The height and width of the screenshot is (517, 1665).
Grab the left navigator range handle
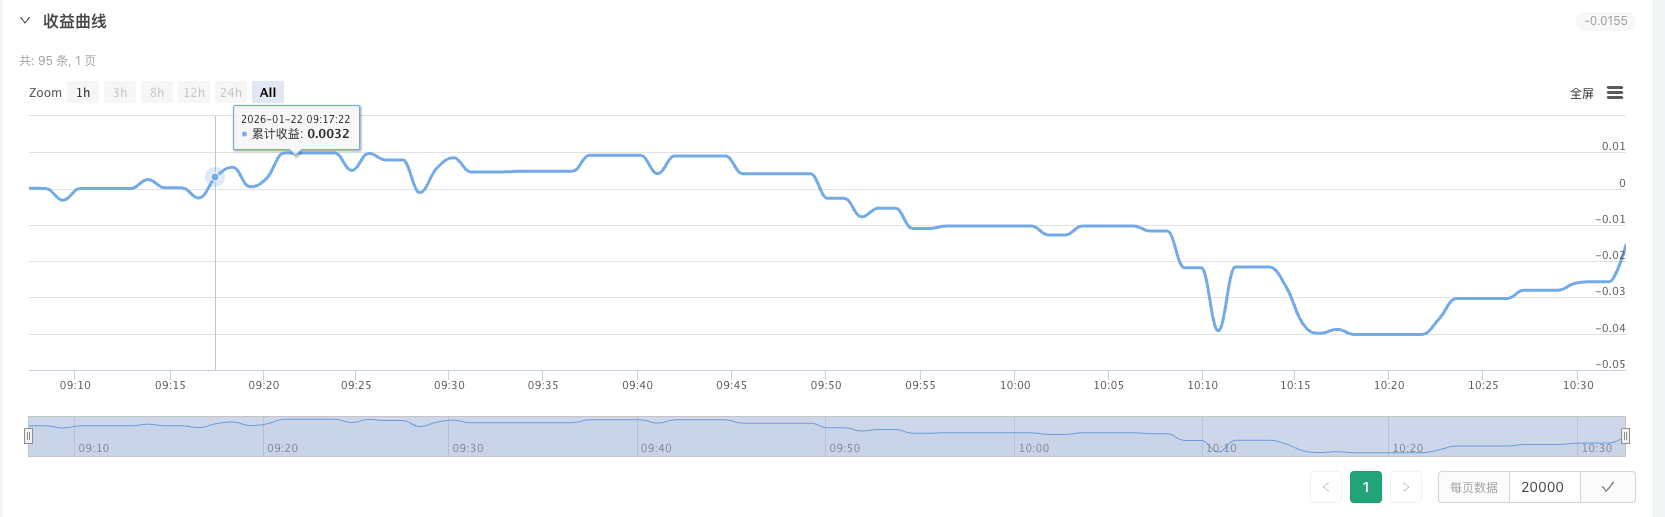pyautogui.click(x=28, y=436)
